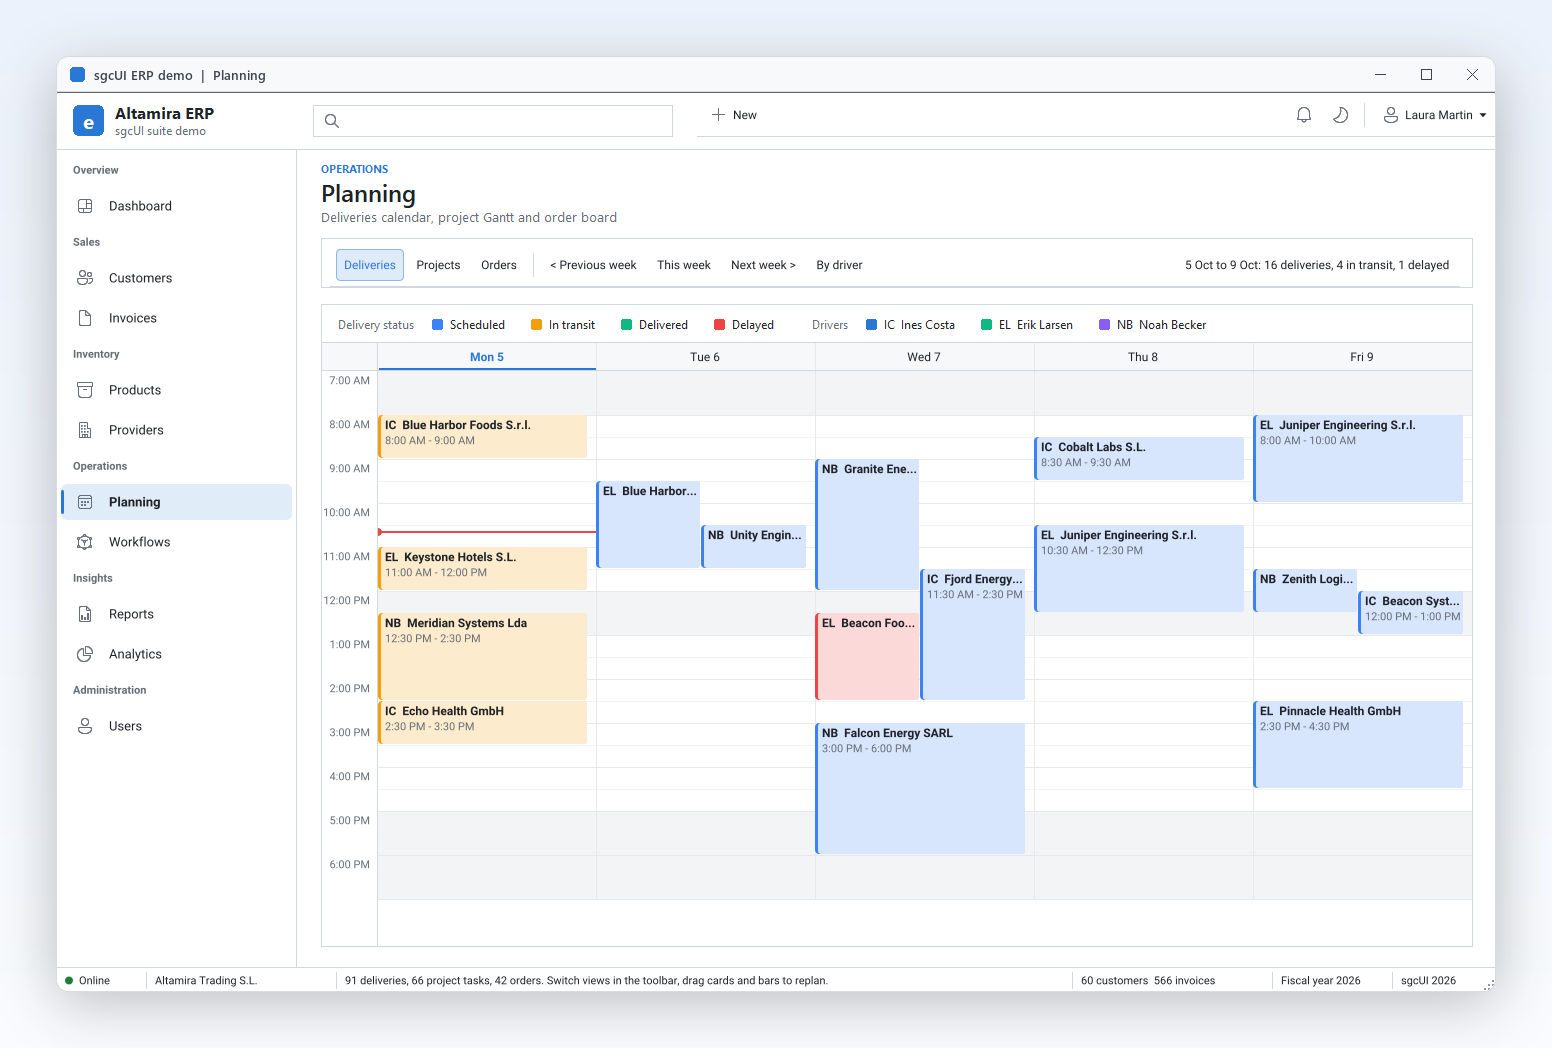This screenshot has height=1048, width=1552.
Task: Open the Beacon Foo... delayed delivery card
Action: coord(867,657)
